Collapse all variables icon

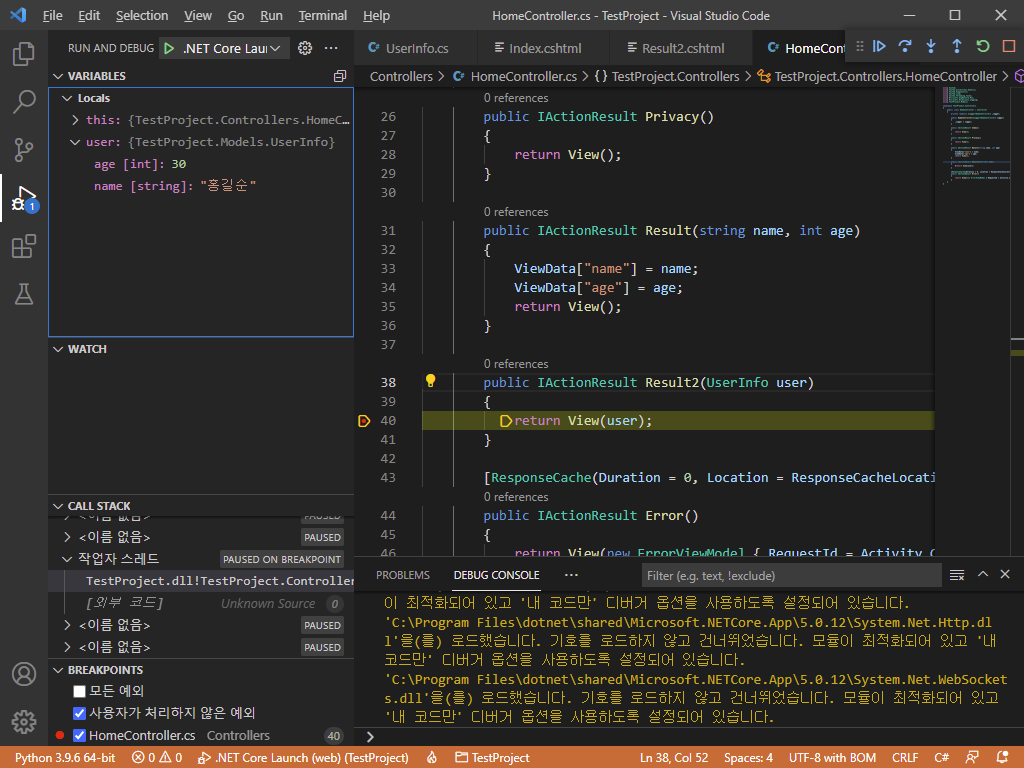pyautogui.click(x=340, y=76)
